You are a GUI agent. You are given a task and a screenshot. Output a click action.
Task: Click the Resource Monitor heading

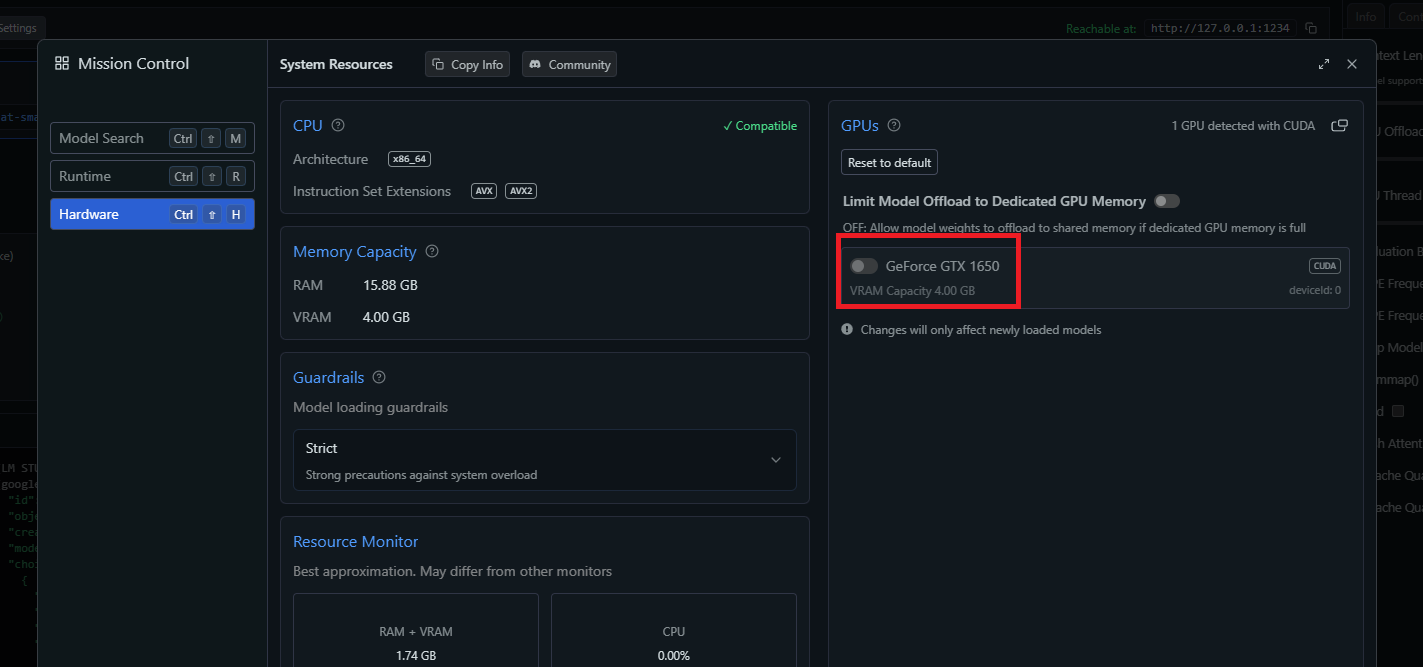[x=356, y=541]
